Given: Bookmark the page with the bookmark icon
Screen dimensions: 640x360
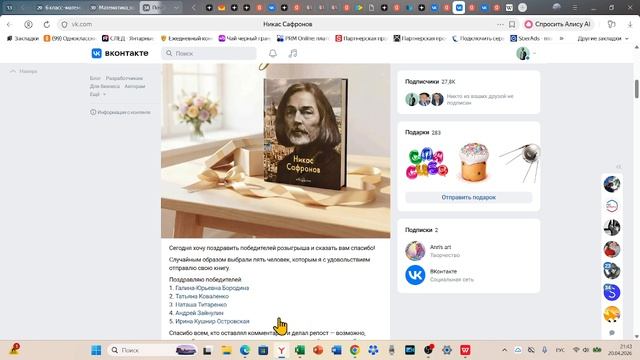Looking at the screenshot, I should tap(512, 24).
